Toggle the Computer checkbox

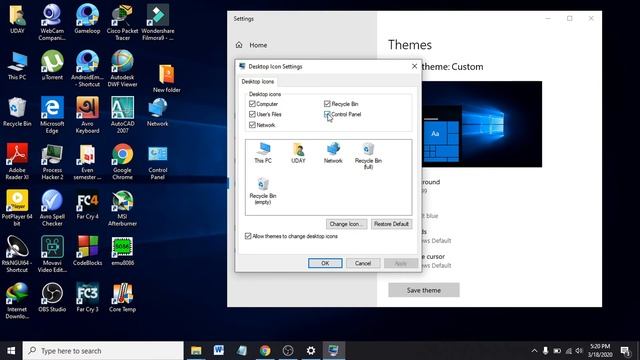pos(263,104)
